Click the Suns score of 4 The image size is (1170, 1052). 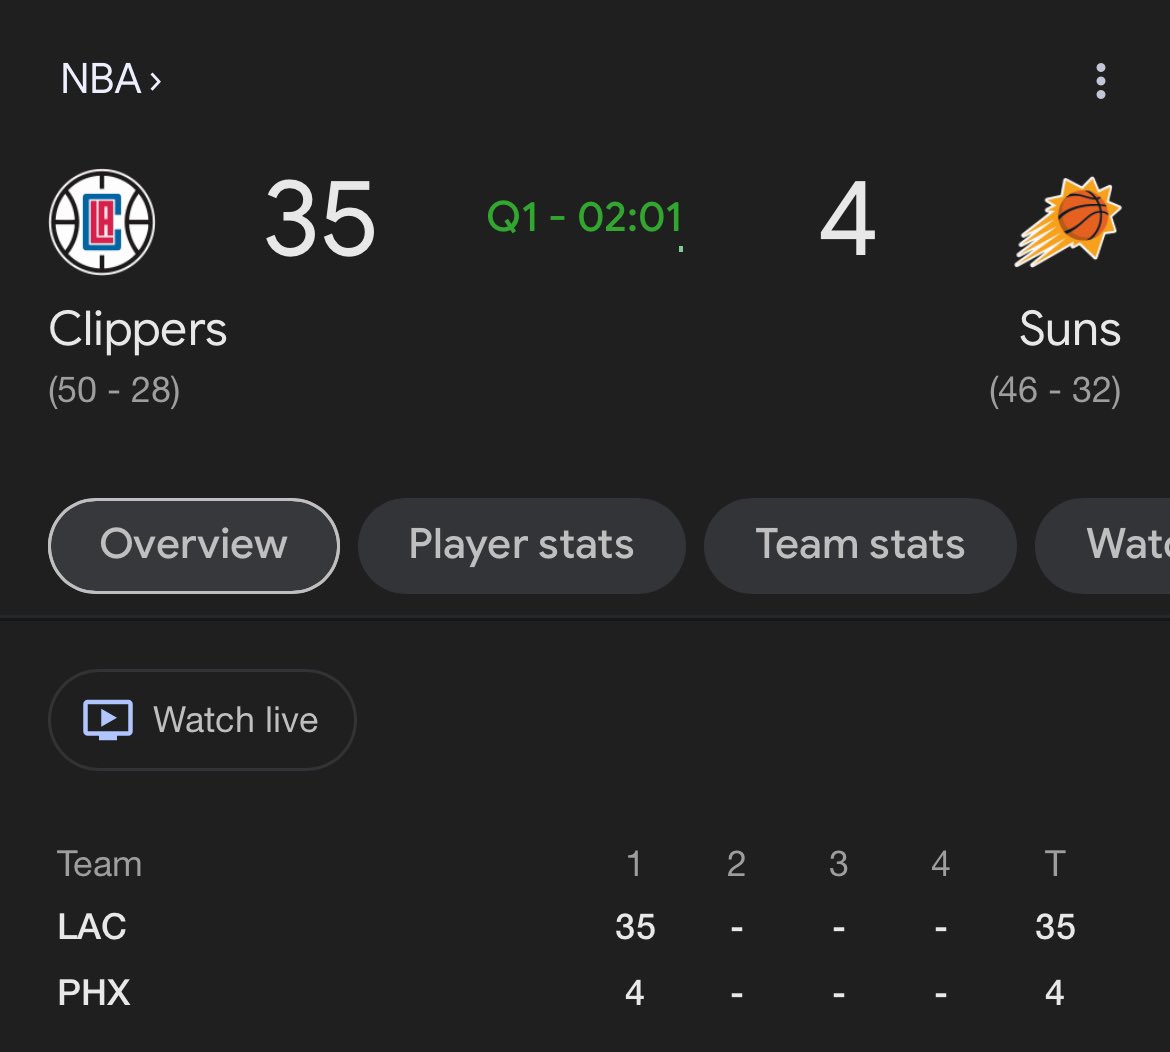pos(847,219)
